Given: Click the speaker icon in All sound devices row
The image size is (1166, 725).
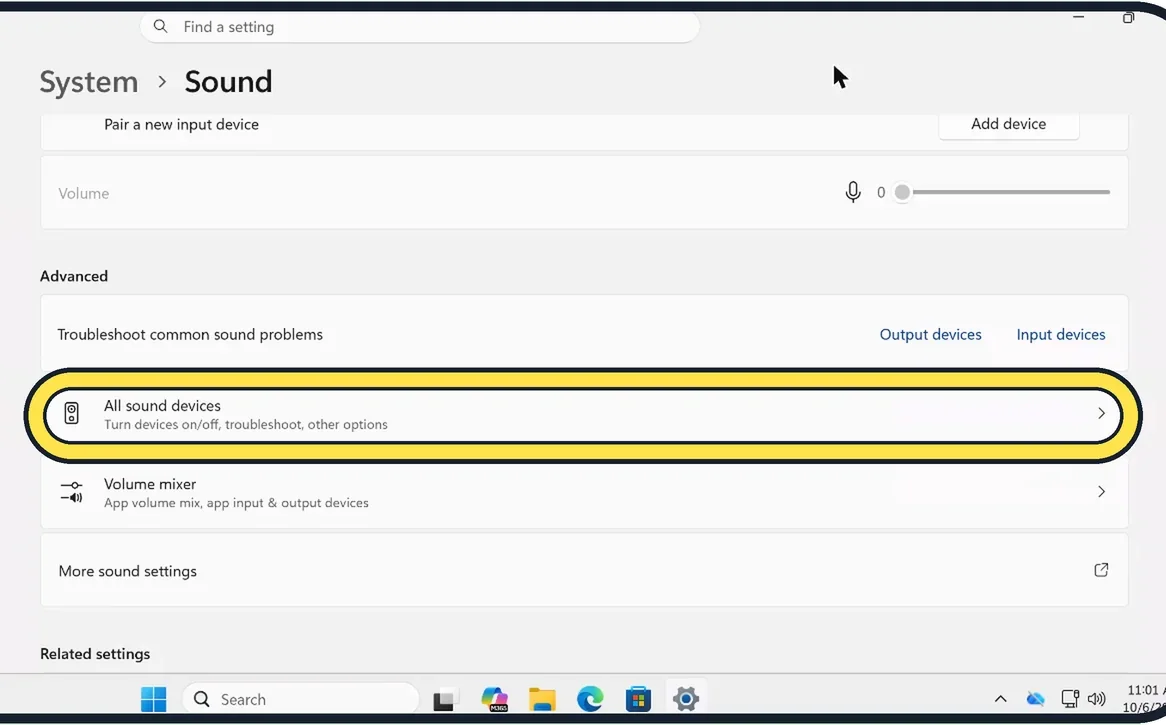Looking at the screenshot, I should (x=71, y=413).
